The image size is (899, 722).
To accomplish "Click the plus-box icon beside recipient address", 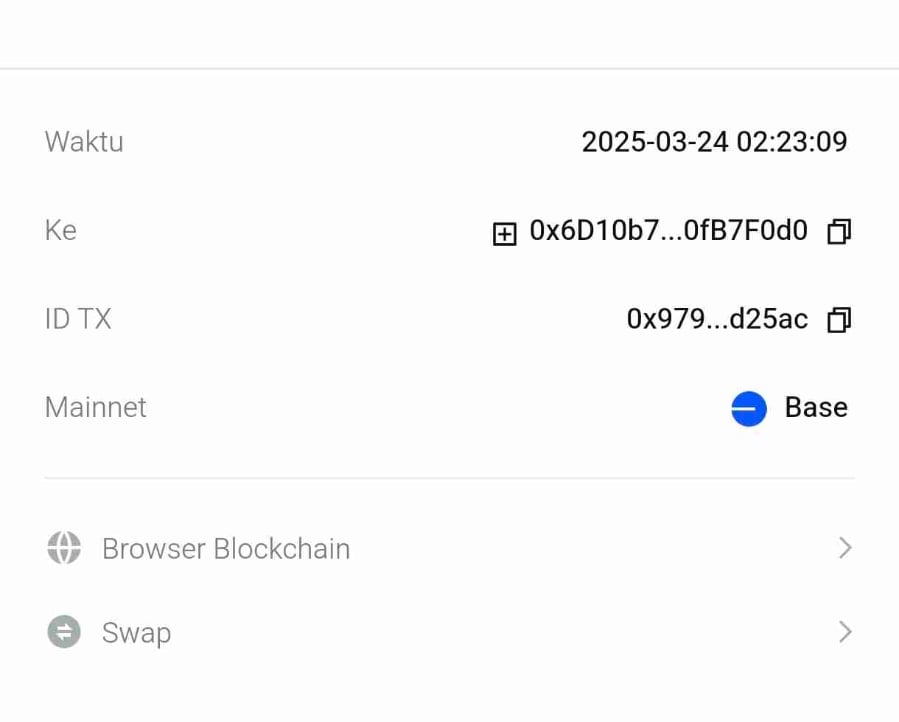I will [x=505, y=234].
